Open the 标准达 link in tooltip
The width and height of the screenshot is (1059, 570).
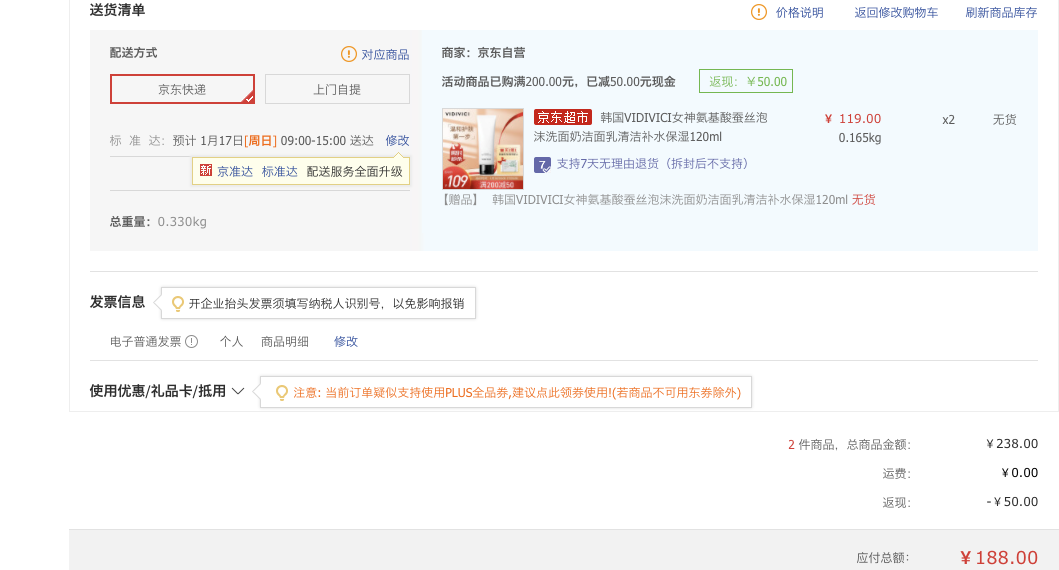[280, 172]
